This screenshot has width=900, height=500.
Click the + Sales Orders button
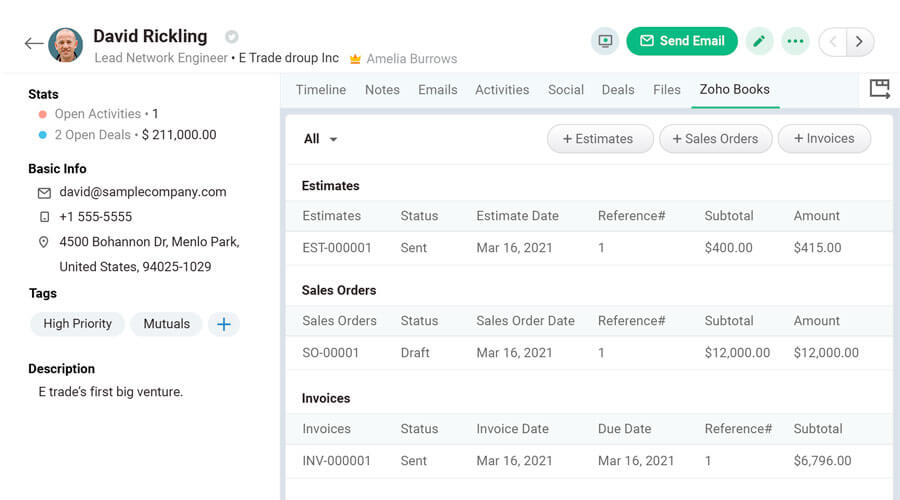716,139
